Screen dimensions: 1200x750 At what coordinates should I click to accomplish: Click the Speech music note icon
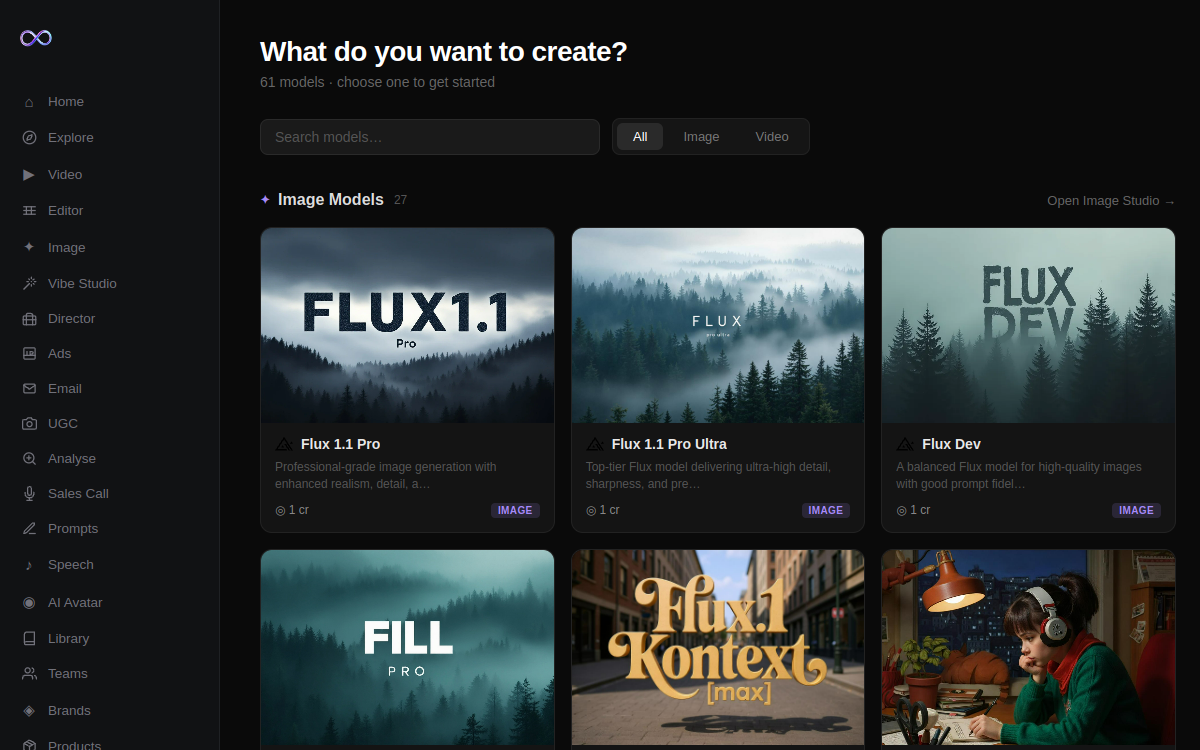pyautogui.click(x=29, y=565)
